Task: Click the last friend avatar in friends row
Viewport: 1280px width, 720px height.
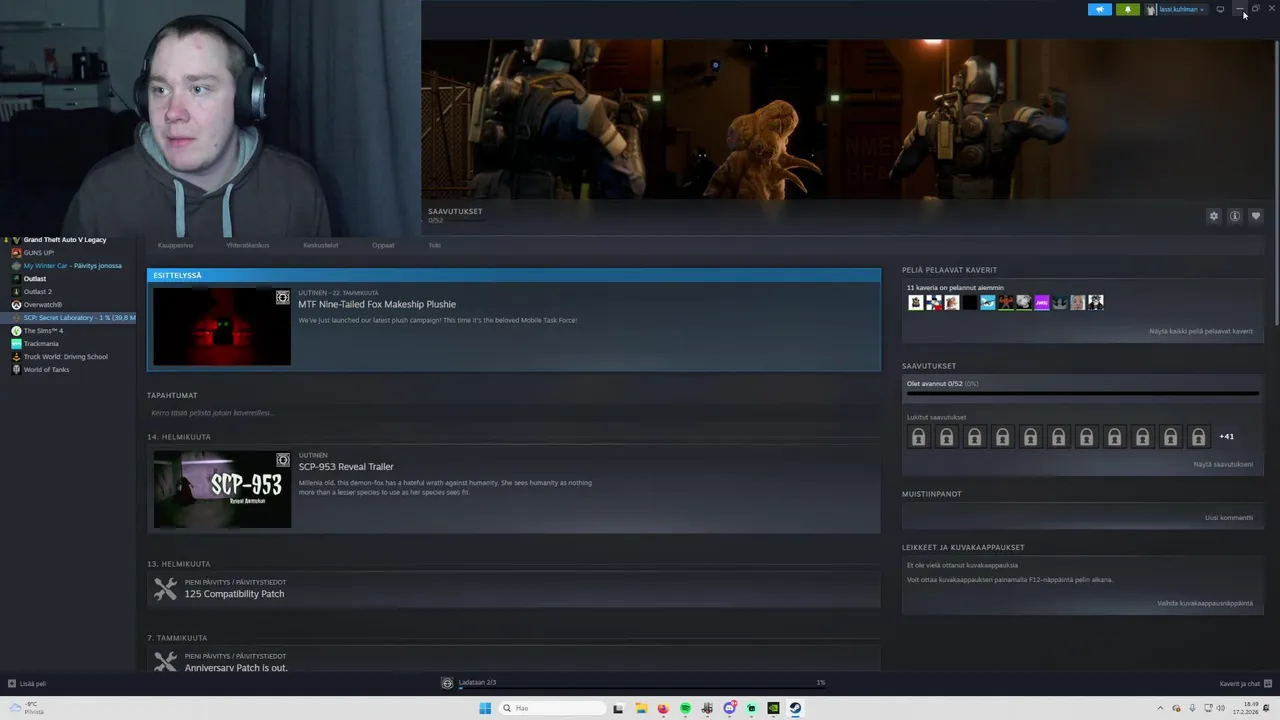Action: click(x=1096, y=303)
